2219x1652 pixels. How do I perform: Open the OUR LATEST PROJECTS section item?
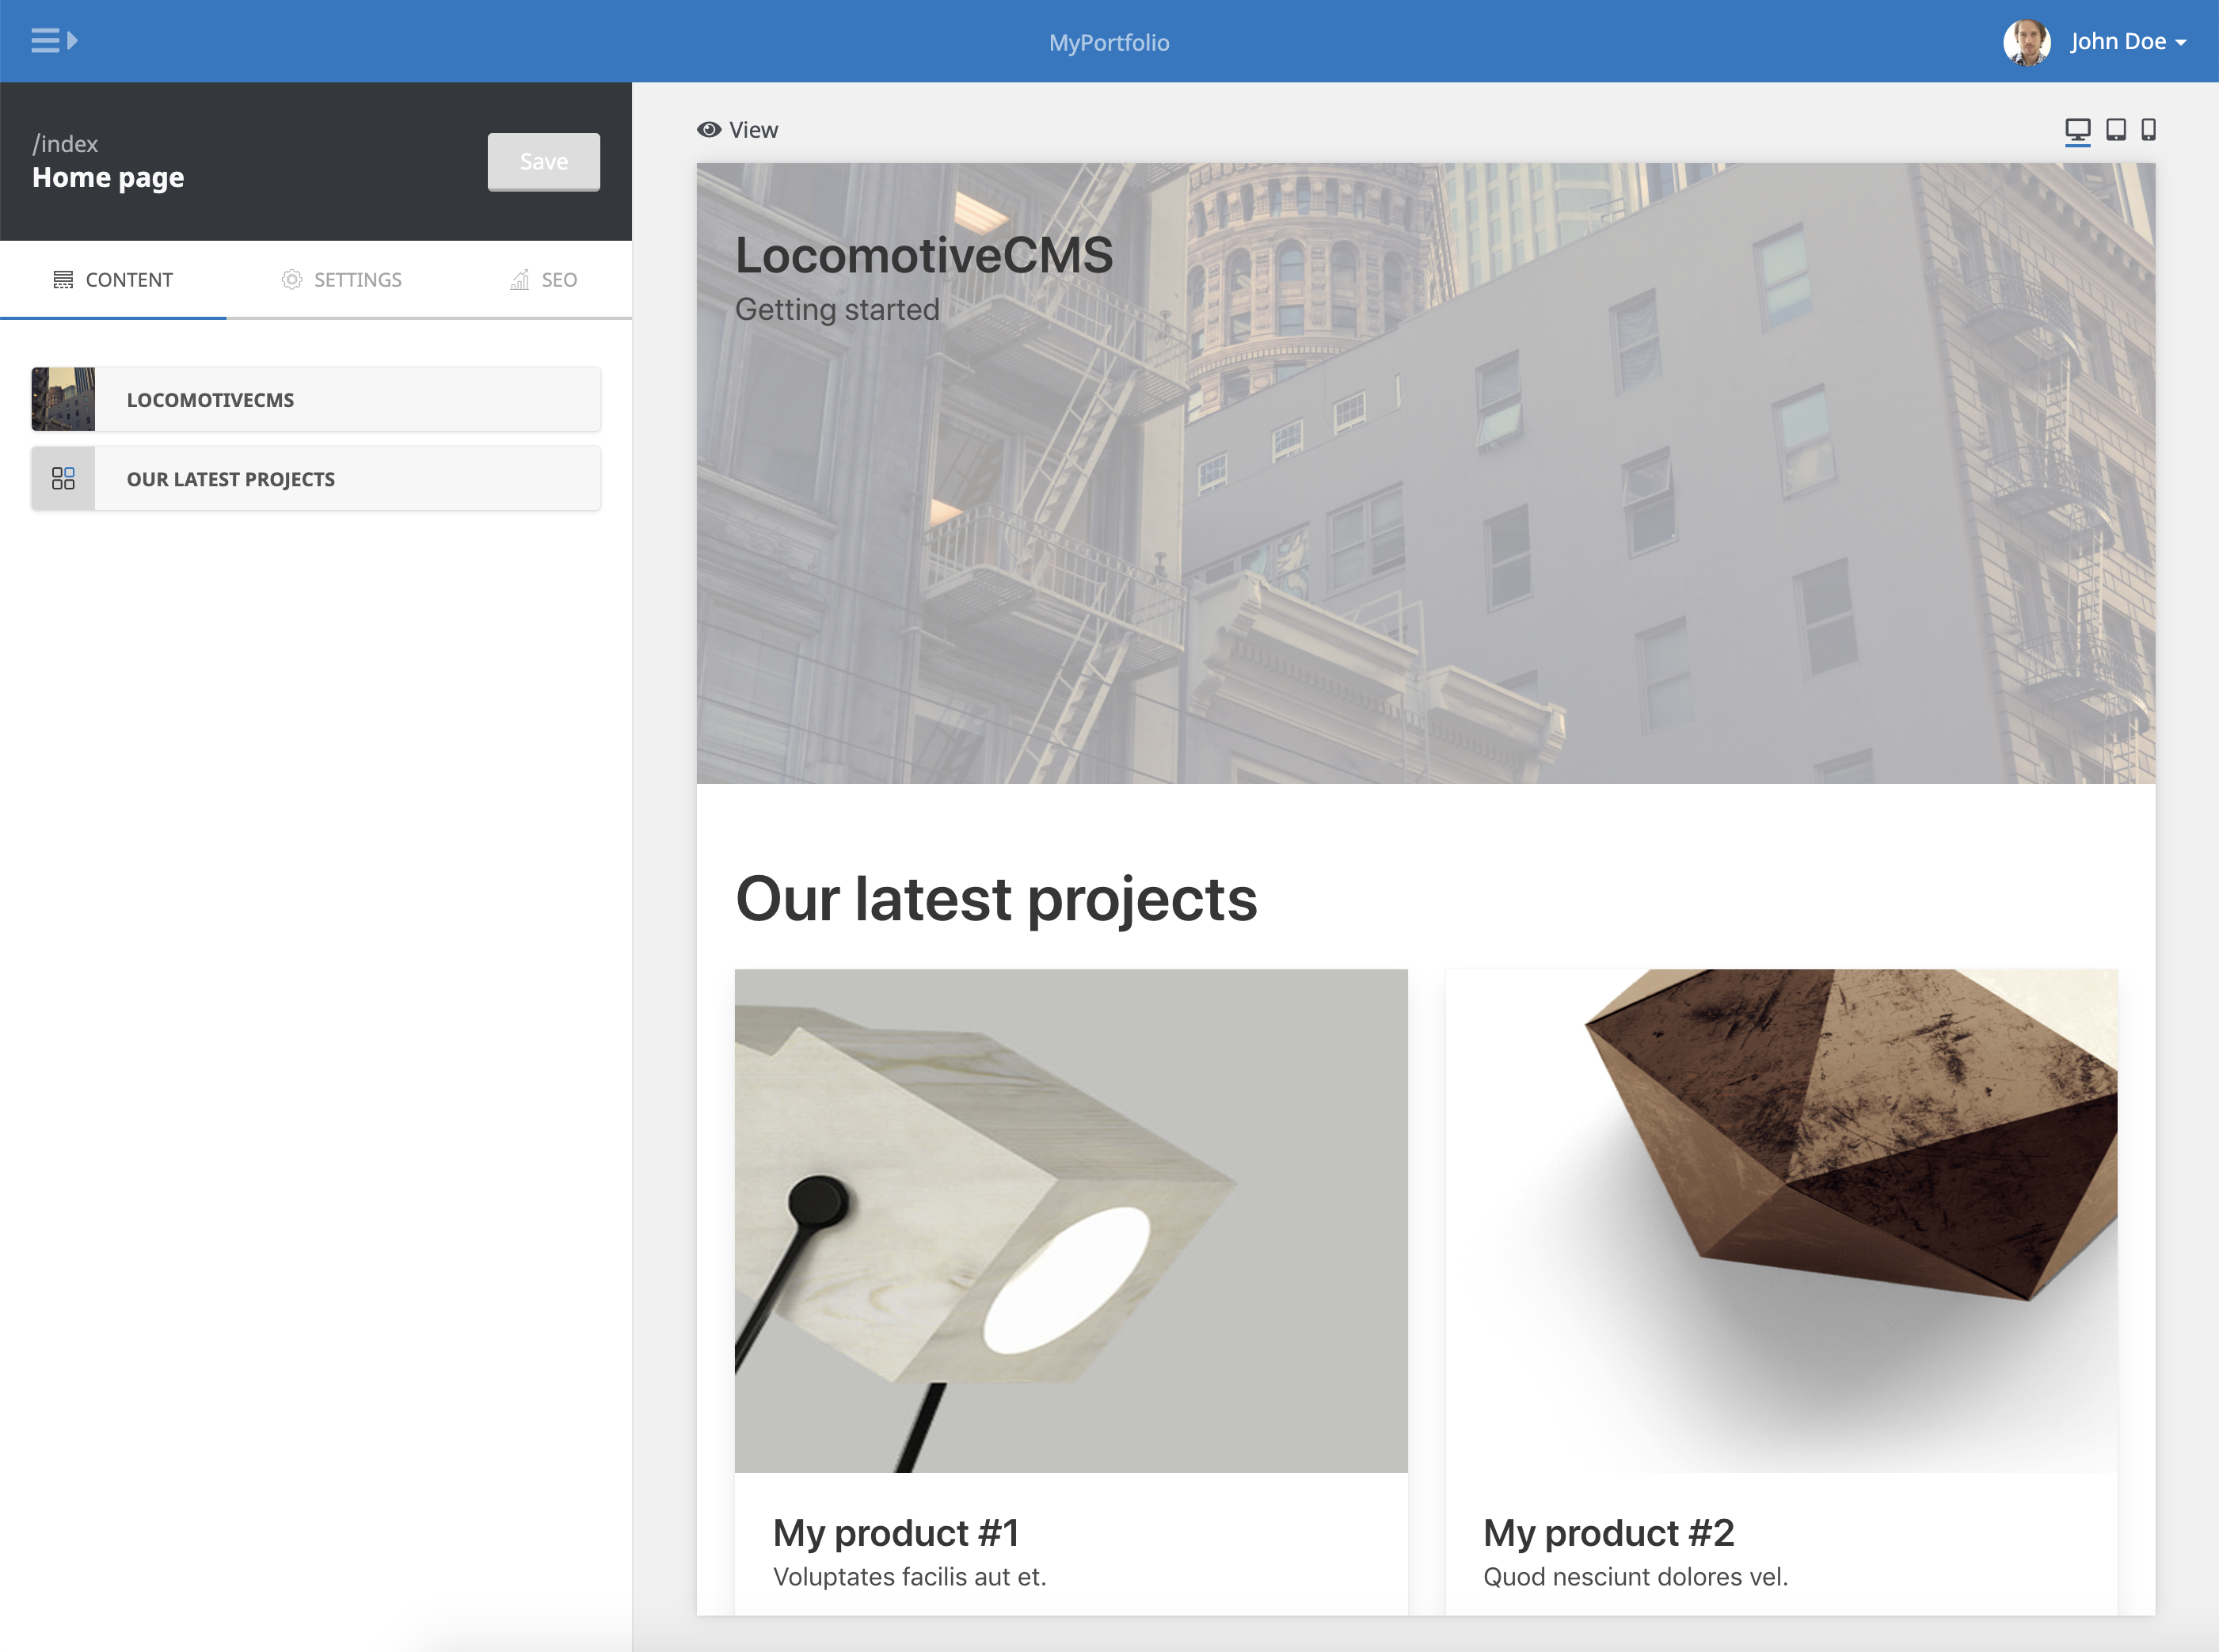click(346, 479)
